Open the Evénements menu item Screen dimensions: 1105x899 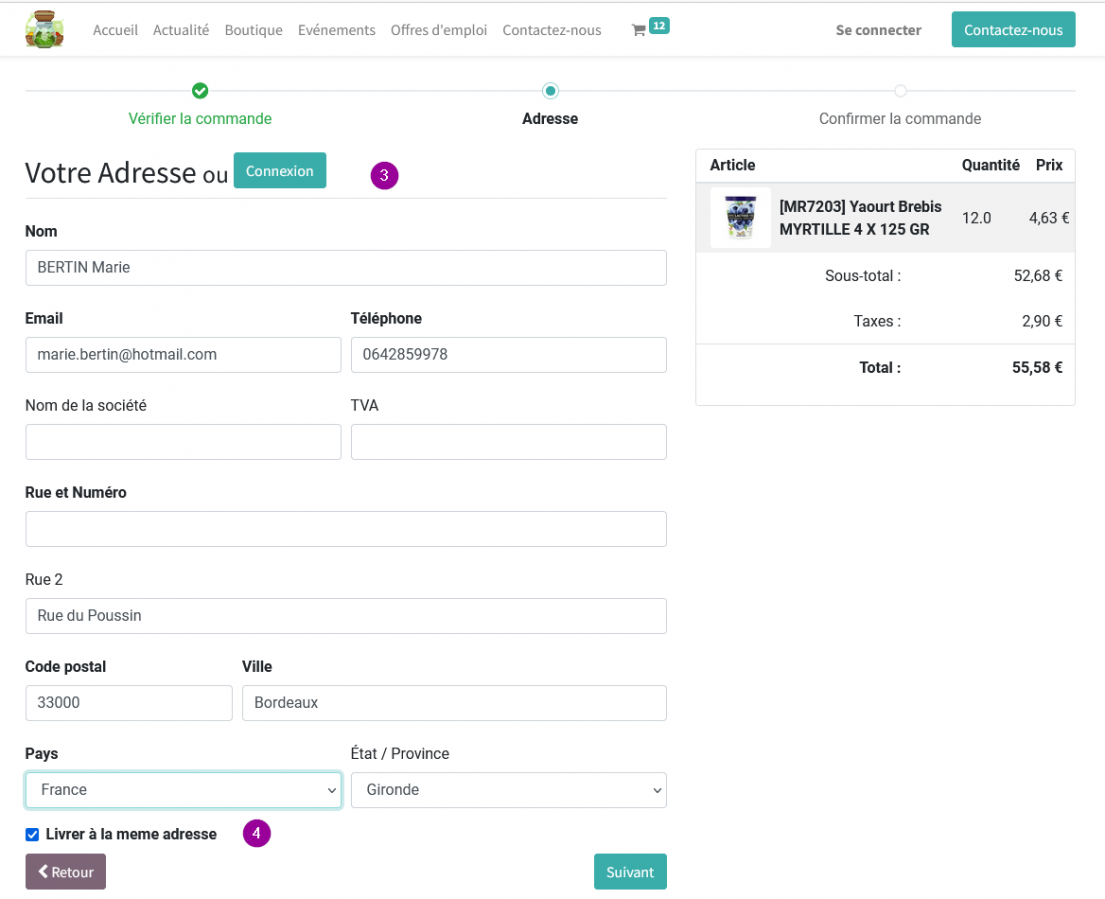coord(337,30)
